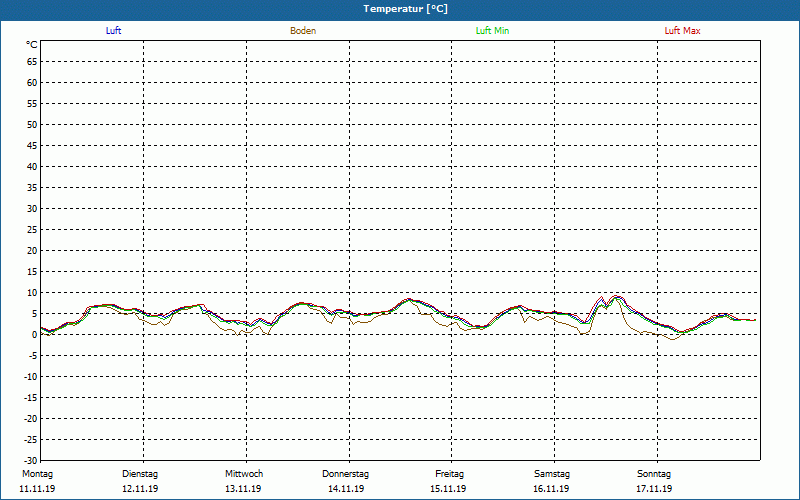Viewport: 800px width, 500px height.
Task: Click the -15 axis value
Action: pyautogui.click(x=31, y=397)
